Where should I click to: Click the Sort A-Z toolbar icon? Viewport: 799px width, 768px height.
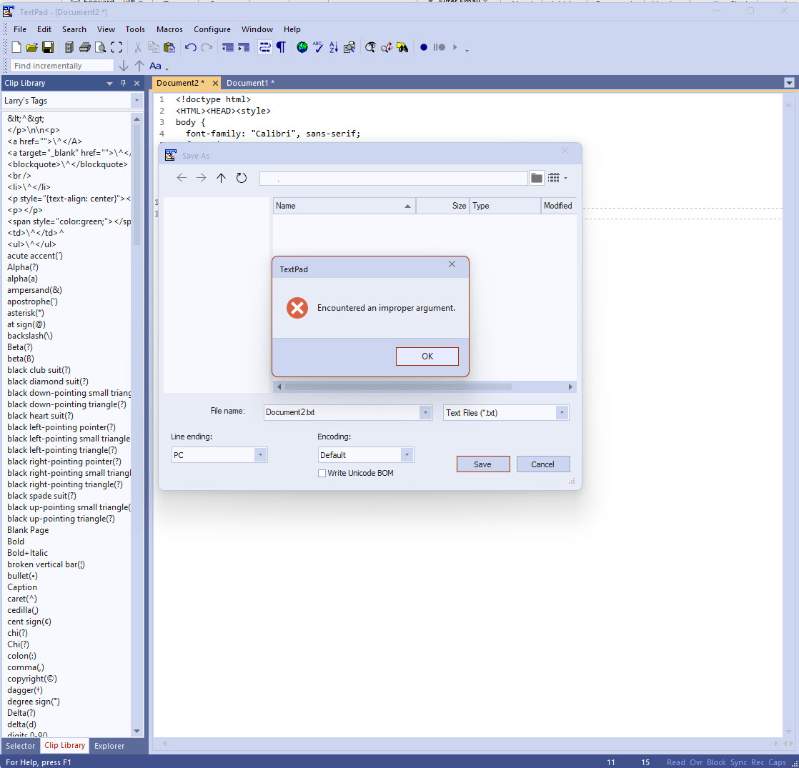point(333,47)
